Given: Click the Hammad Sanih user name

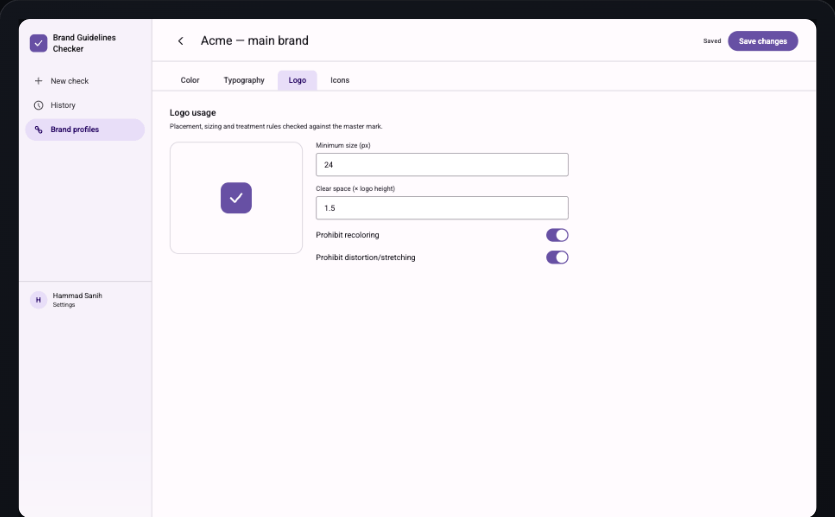Looking at the screenshot, I should click(77, 296).
